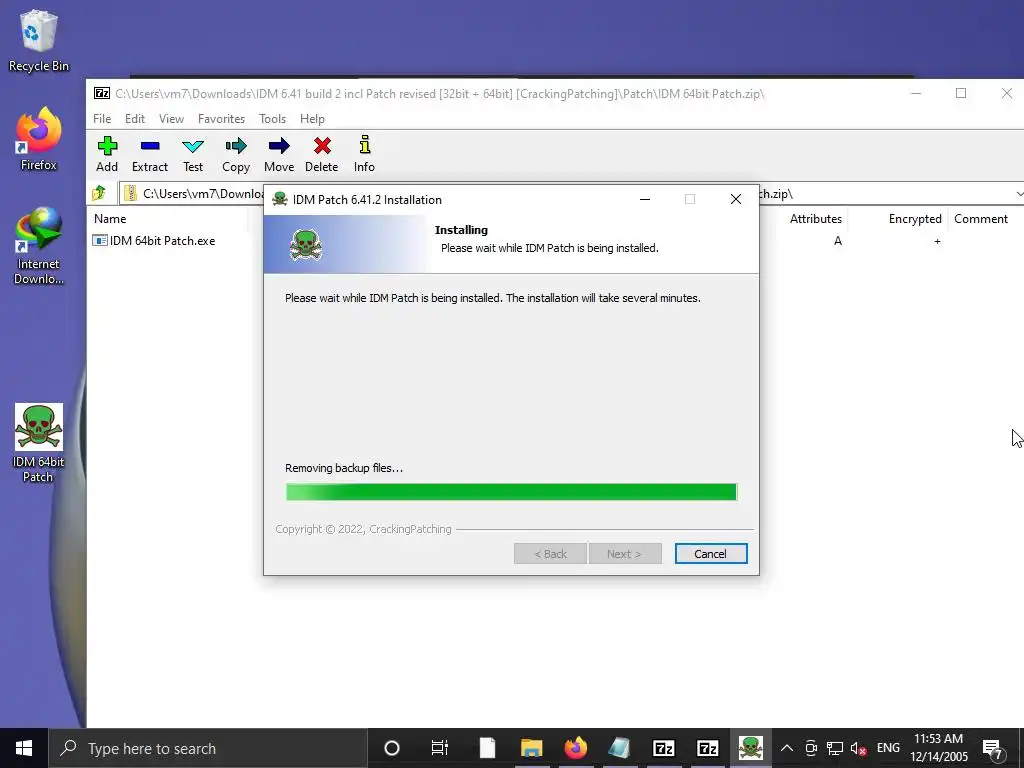Select the IDM 64bit Patch desktop icon
This screenshot has width=1024, height=768.
39,443
